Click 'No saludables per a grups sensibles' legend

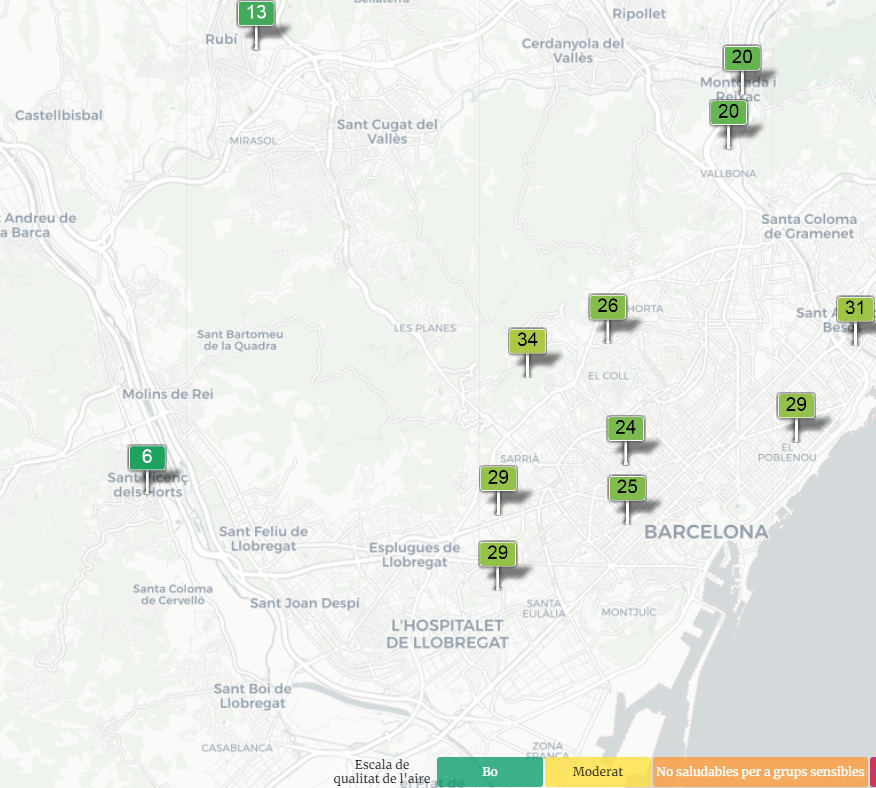[760, 772]
